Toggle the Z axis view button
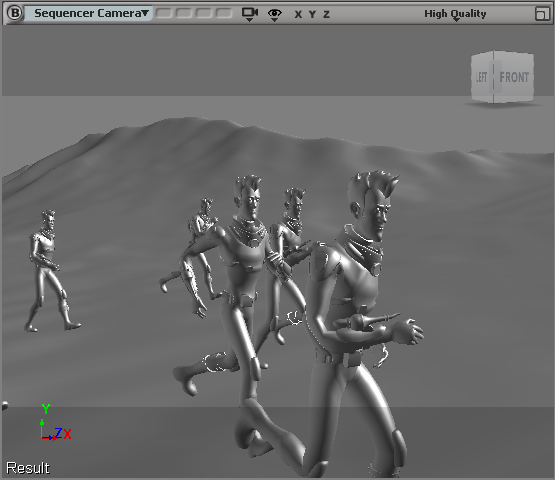 (x=326, y=15)
